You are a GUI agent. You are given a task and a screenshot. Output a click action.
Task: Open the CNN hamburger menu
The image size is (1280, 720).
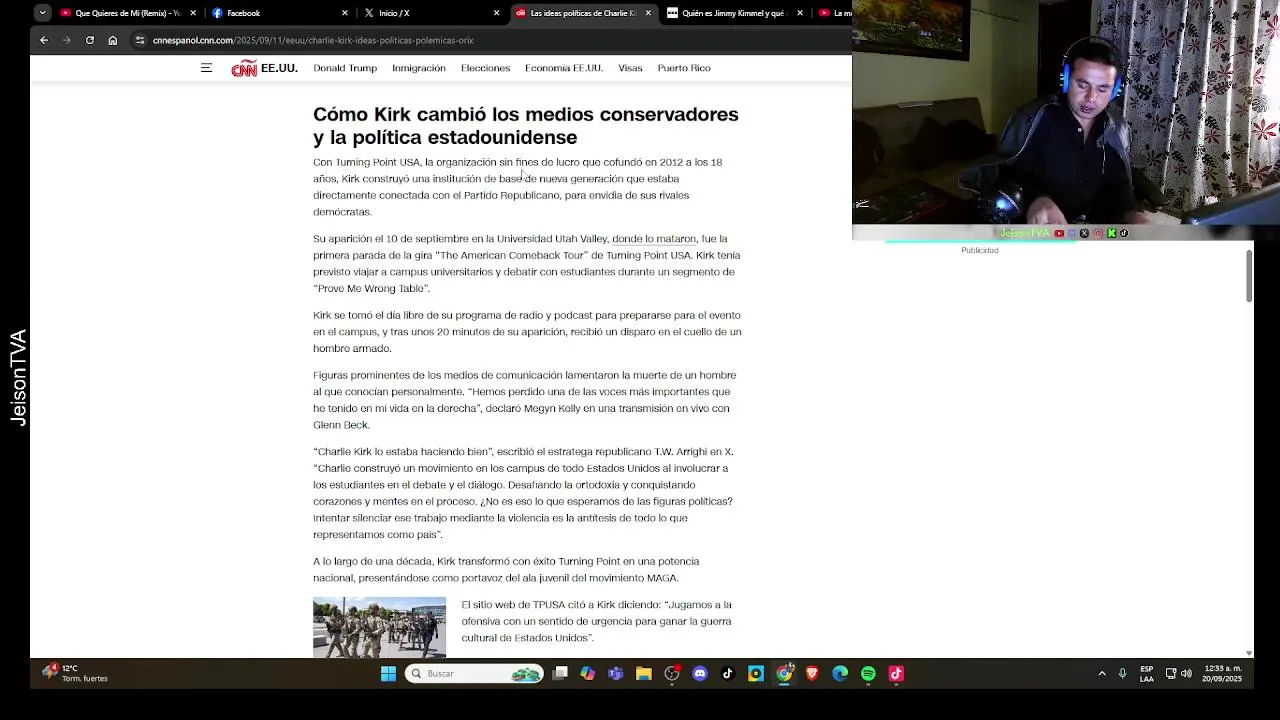(206, 68)
